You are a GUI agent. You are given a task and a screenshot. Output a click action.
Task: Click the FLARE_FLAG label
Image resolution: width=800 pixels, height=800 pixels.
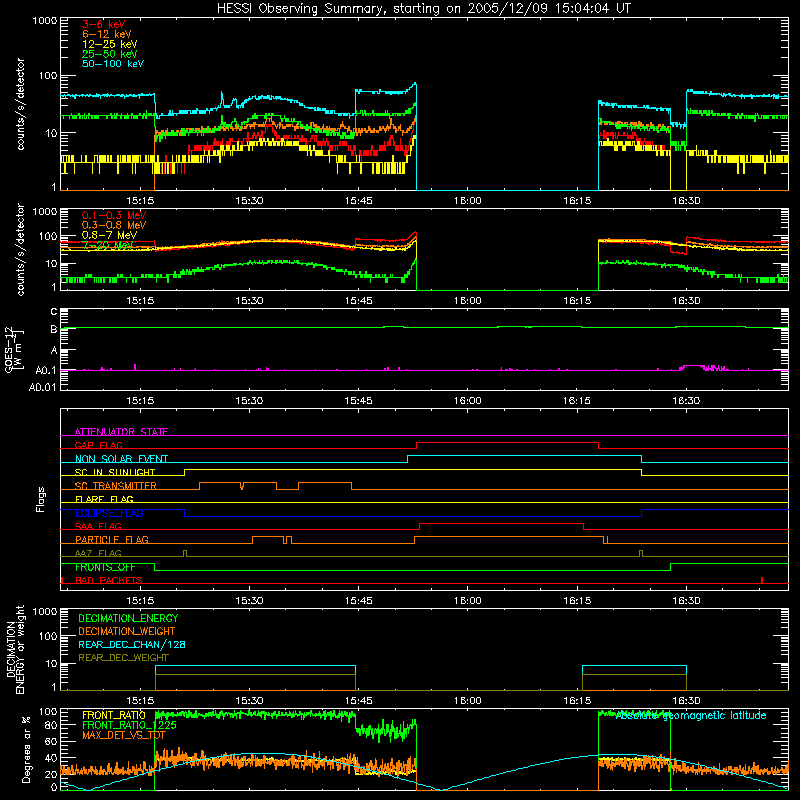tap(104, 499)
